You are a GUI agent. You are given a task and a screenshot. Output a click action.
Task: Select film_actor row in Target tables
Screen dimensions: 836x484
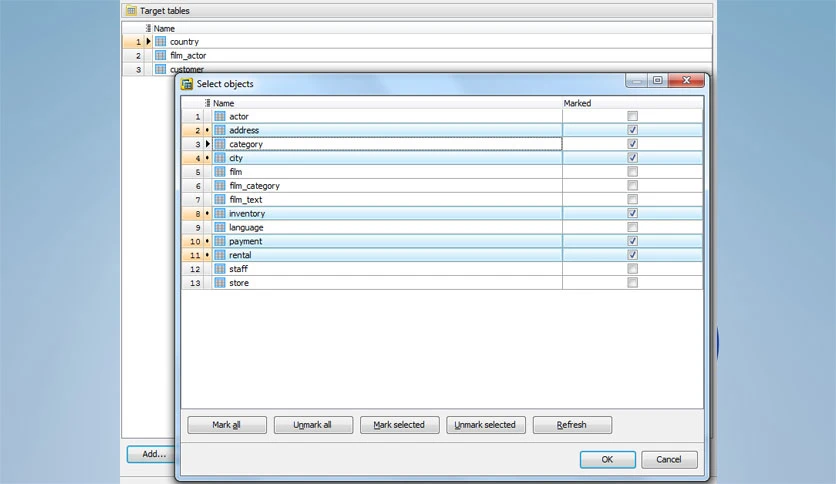(417, 55)
